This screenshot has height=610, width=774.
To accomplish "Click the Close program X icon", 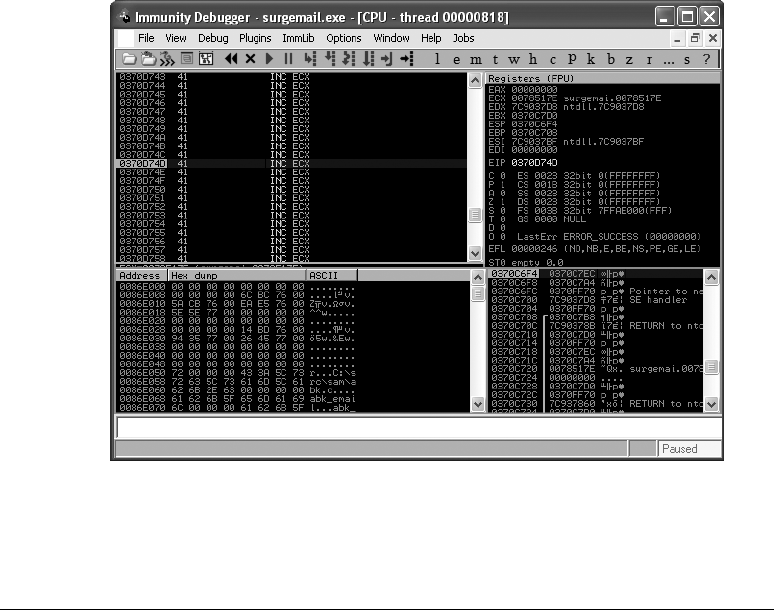I will tap(250, 59).
